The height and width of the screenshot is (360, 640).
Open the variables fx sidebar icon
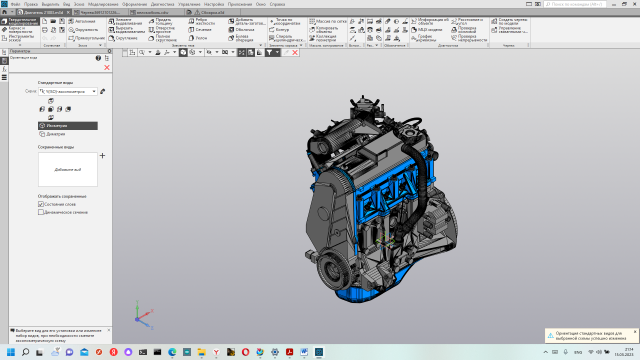point(4,69)
